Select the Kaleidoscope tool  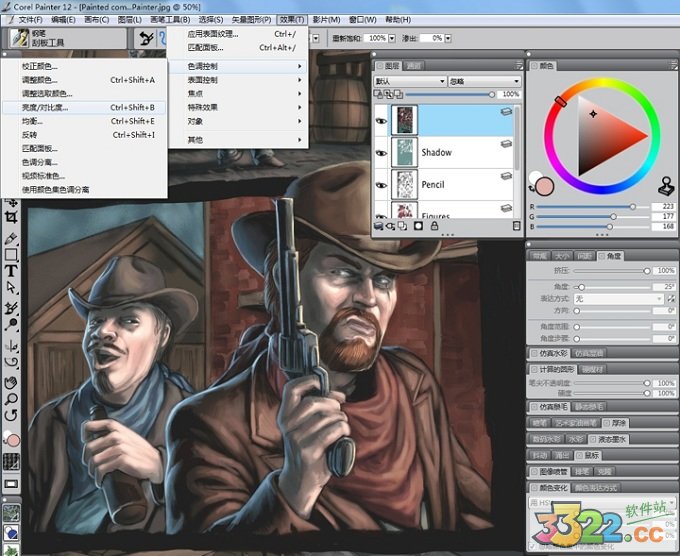(x=11, y=362)
